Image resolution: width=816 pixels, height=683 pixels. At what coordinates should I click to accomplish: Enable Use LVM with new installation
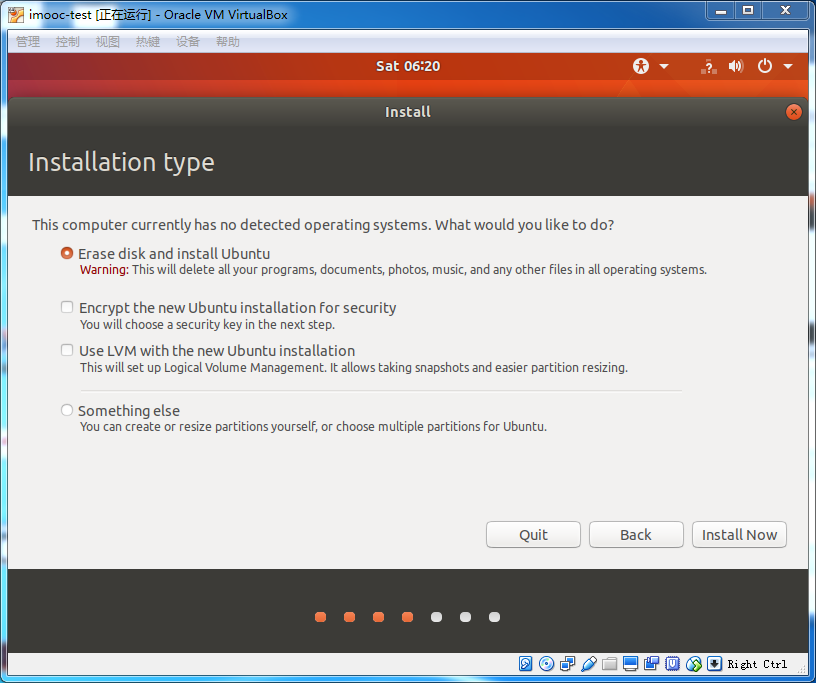tap(67, 350)
